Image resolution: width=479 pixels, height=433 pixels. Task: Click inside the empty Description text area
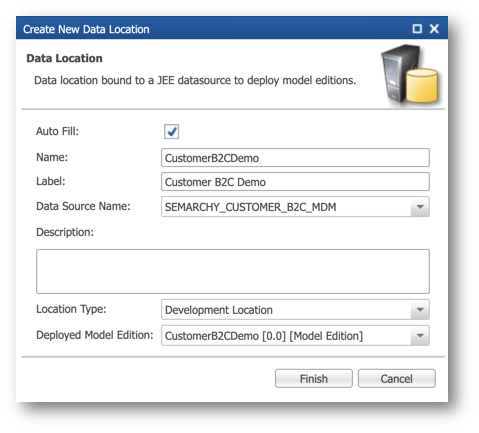click(x=233, y=271)
